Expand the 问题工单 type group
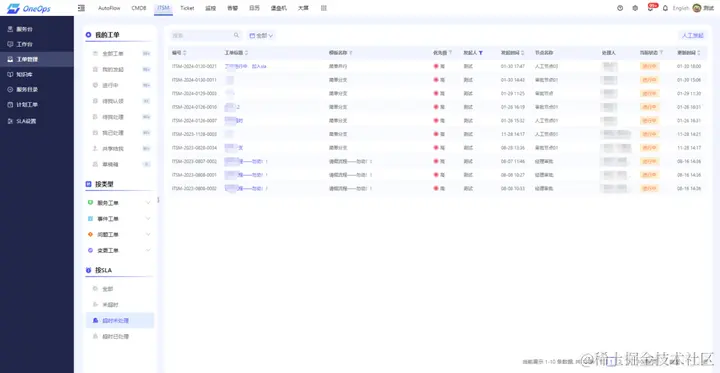 coord(148,234)
